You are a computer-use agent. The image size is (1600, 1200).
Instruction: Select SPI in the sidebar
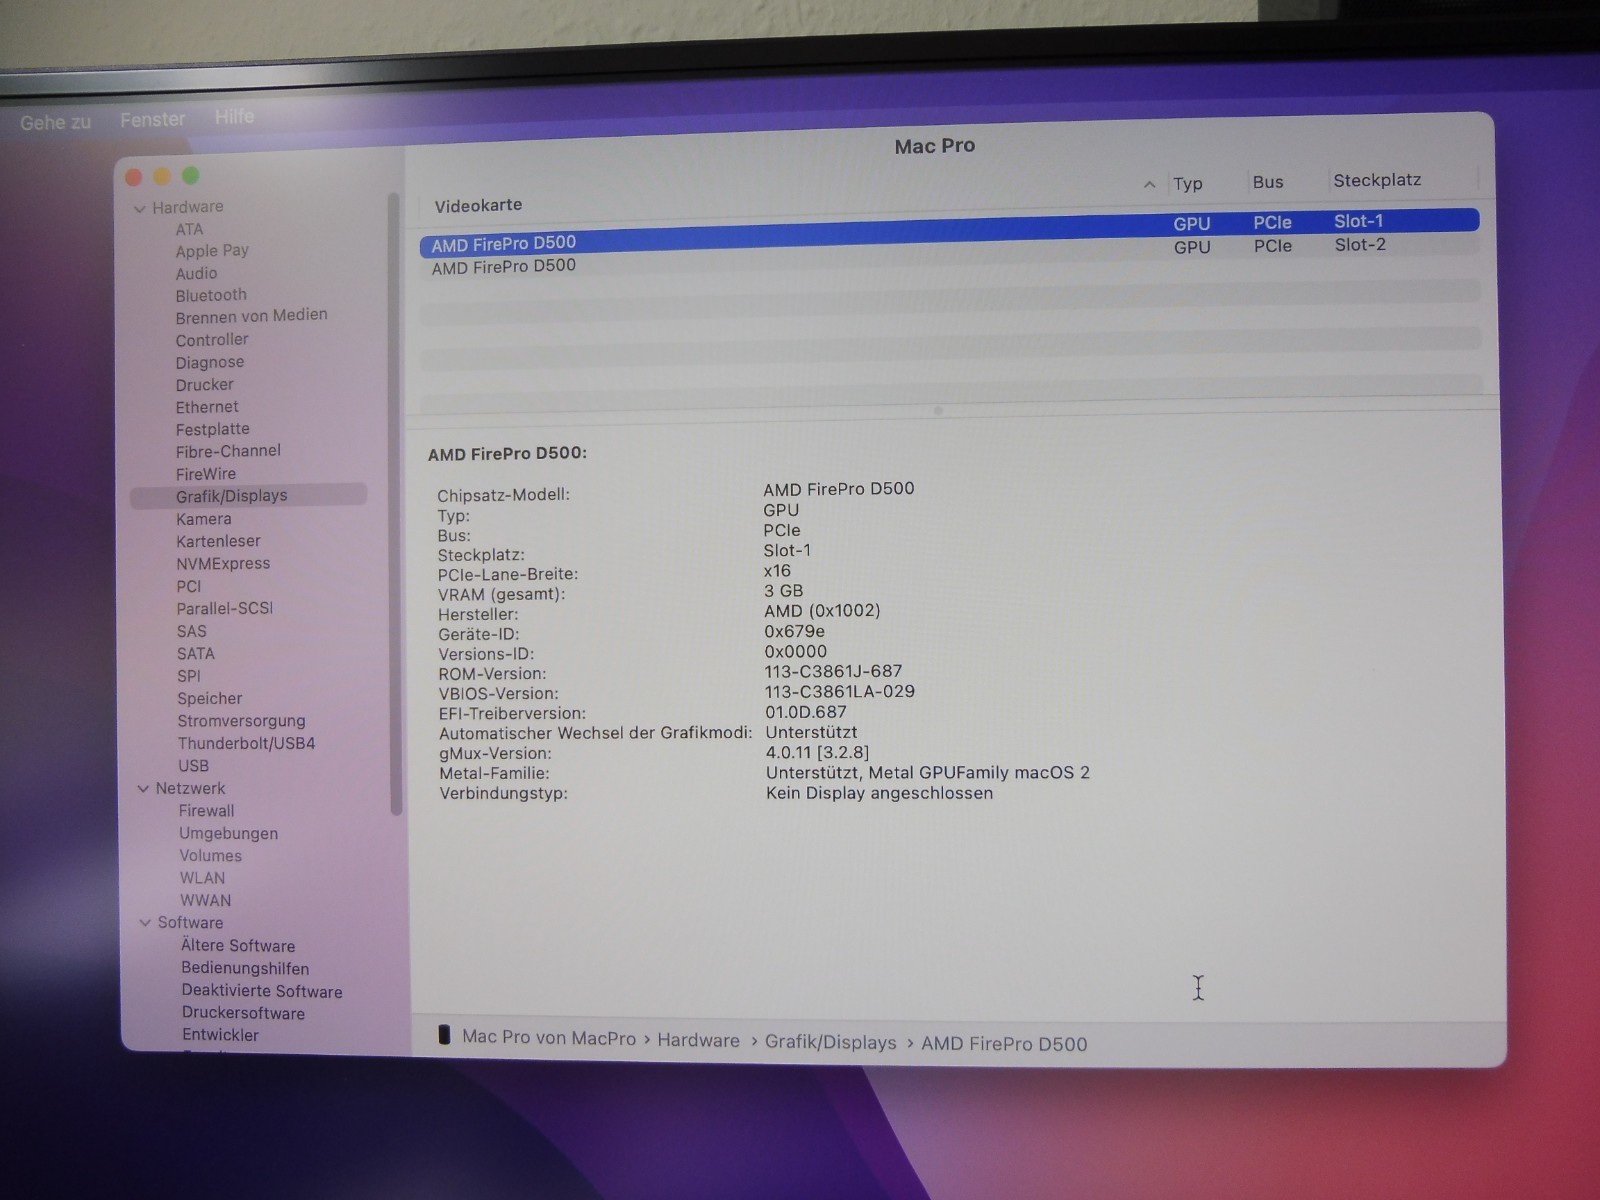189,676
